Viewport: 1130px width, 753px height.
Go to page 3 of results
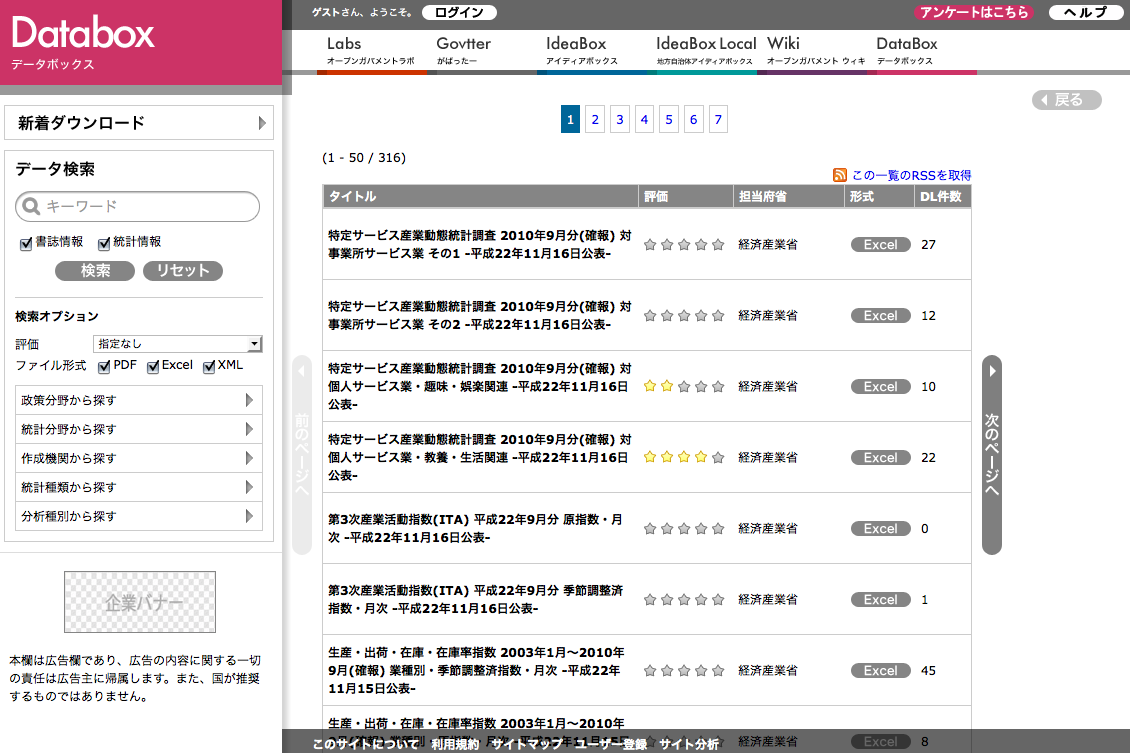point(620,120)
